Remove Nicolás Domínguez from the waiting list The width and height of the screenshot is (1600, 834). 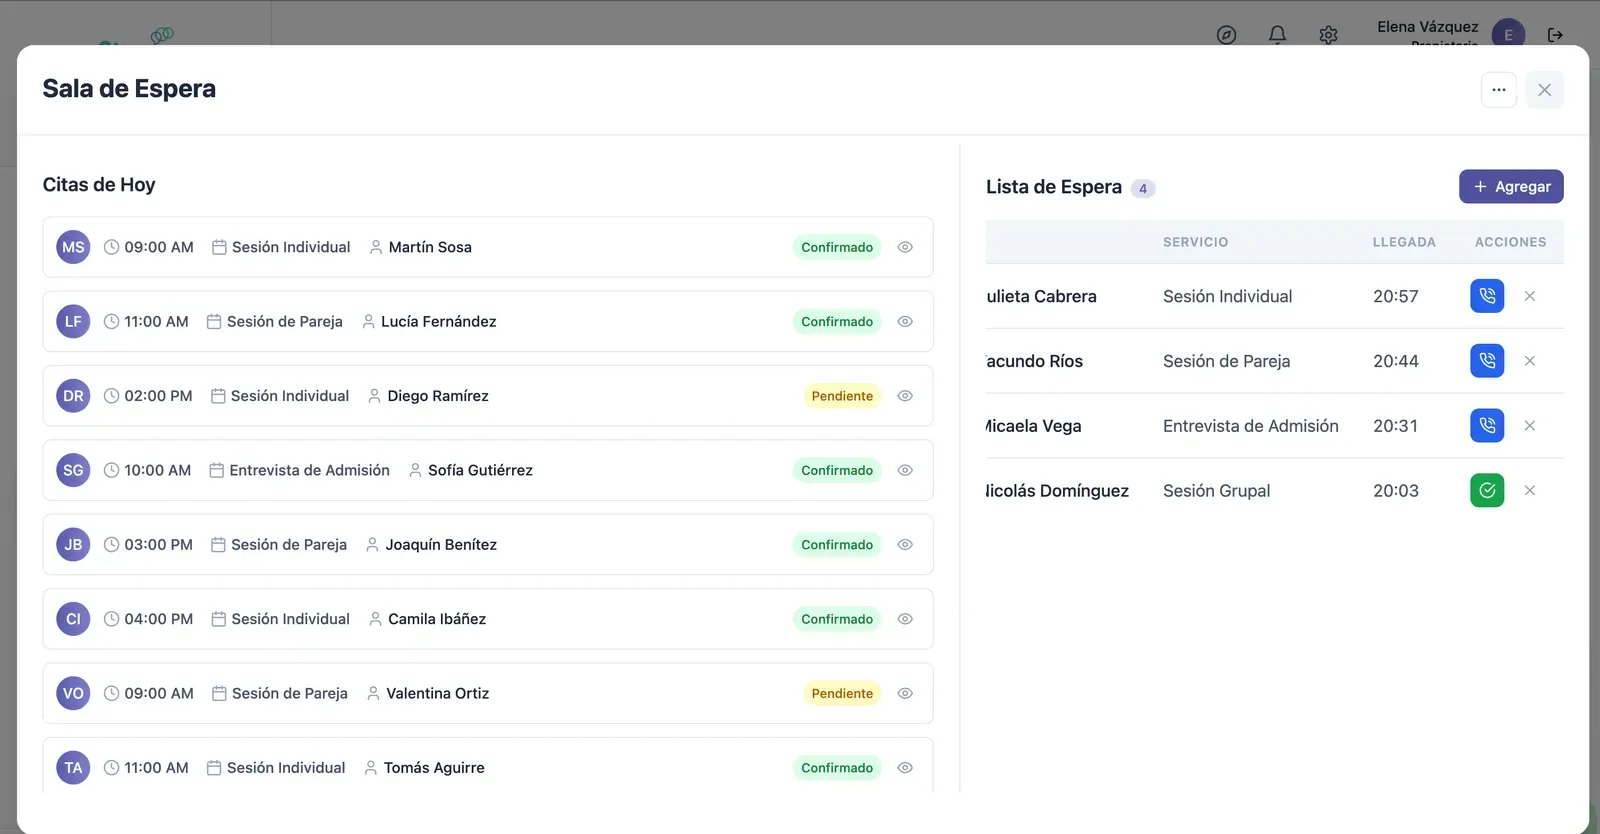(1530, 491)
